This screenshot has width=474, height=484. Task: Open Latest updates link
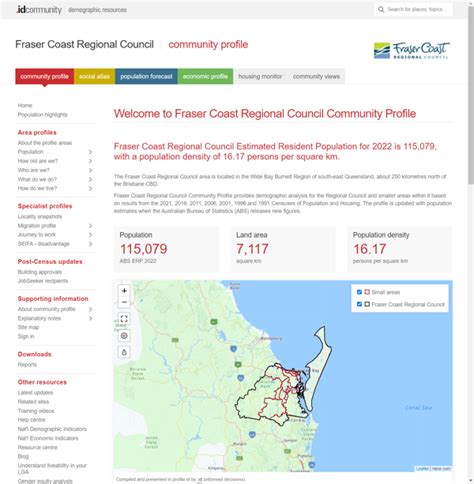coord(35,393)
